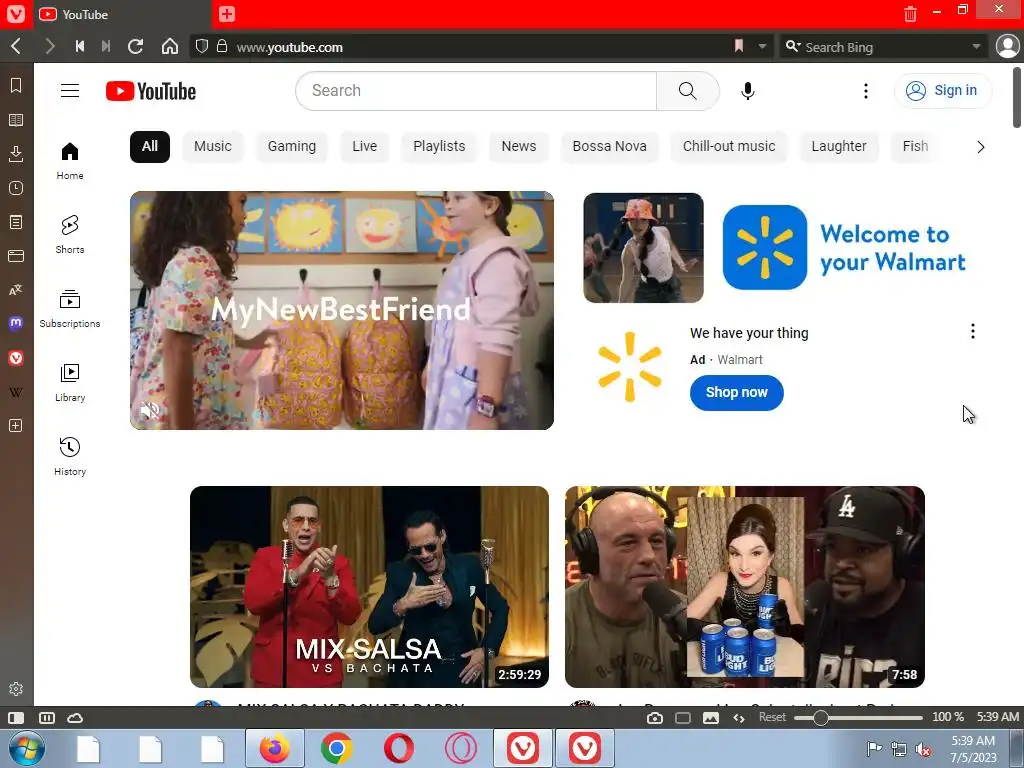The height and width of the screenshot is (768, 1024).
Task: Add a new web panel
Action: click(x=16, y=426)
